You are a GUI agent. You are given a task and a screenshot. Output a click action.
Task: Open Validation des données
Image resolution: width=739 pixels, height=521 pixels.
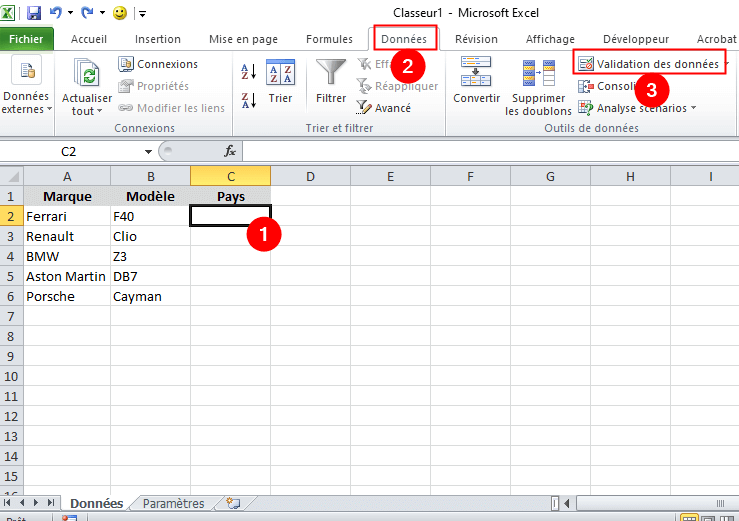tap(653, 64)
